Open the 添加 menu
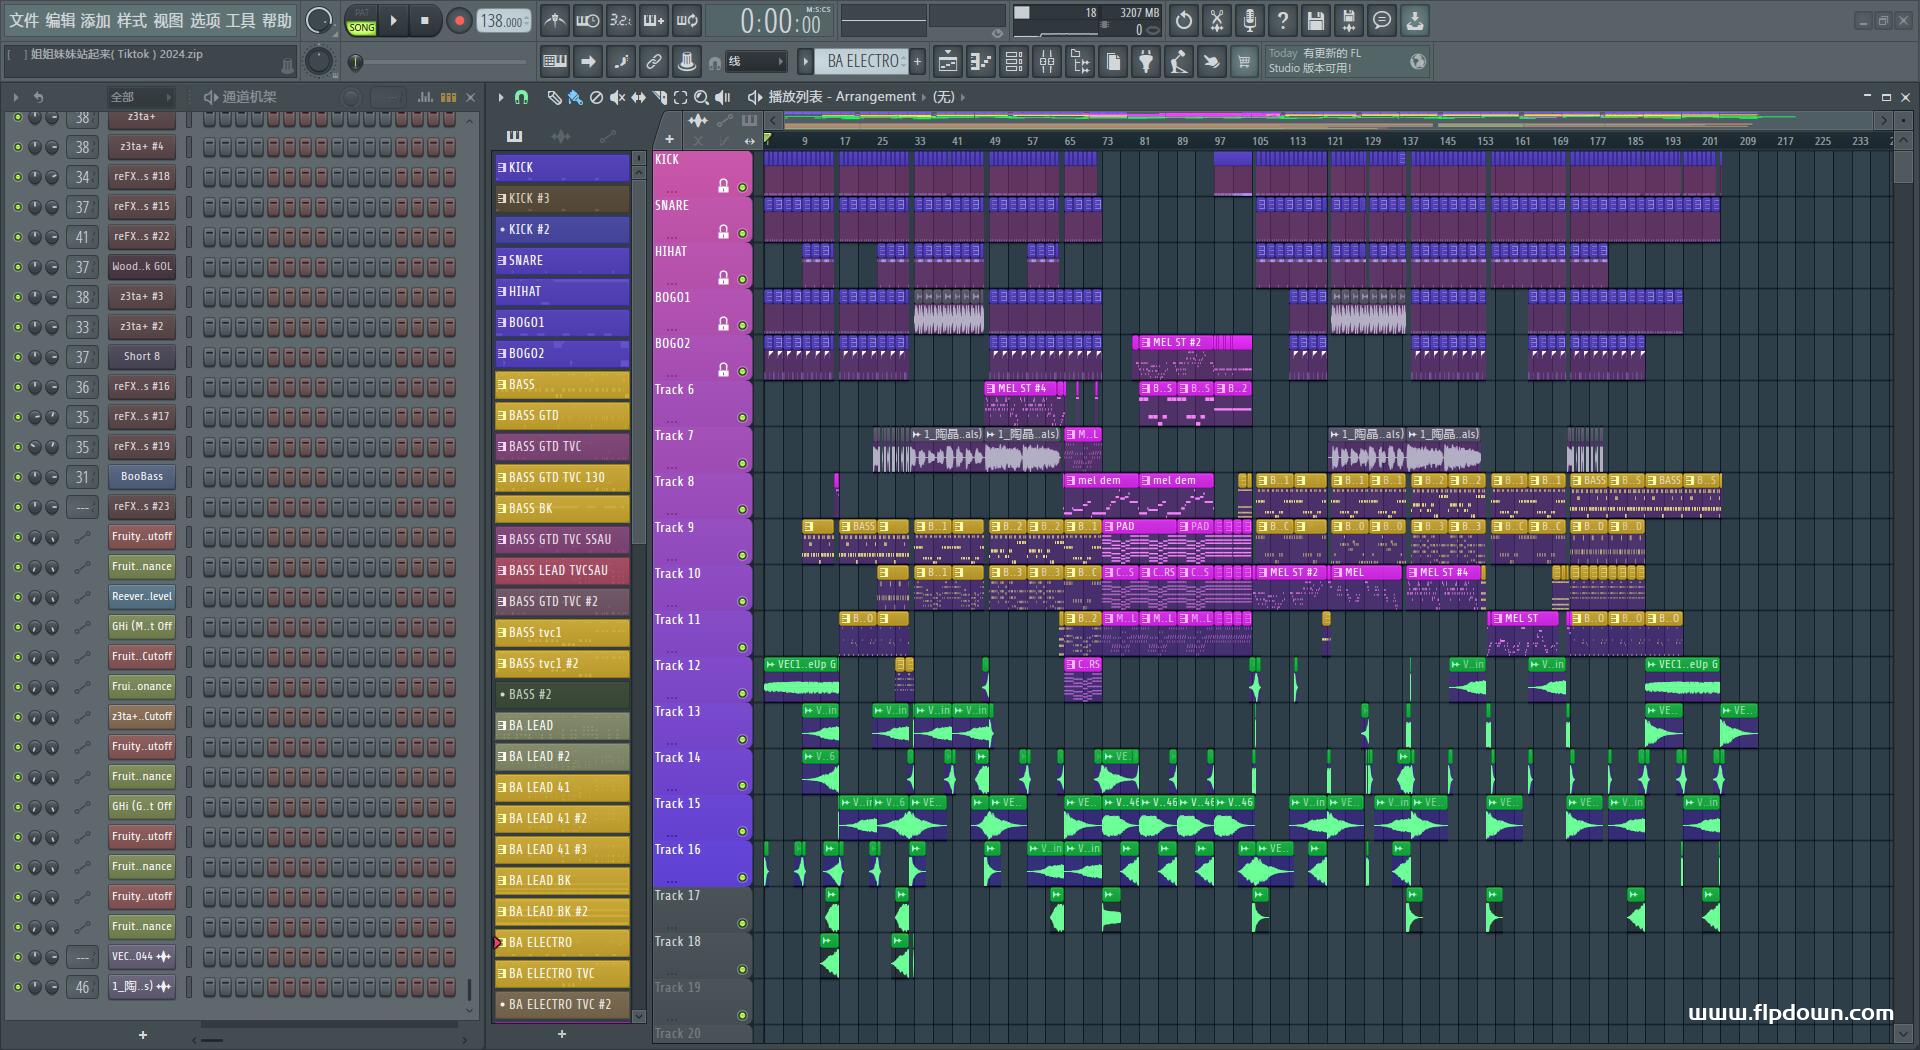 coord(96,20)
